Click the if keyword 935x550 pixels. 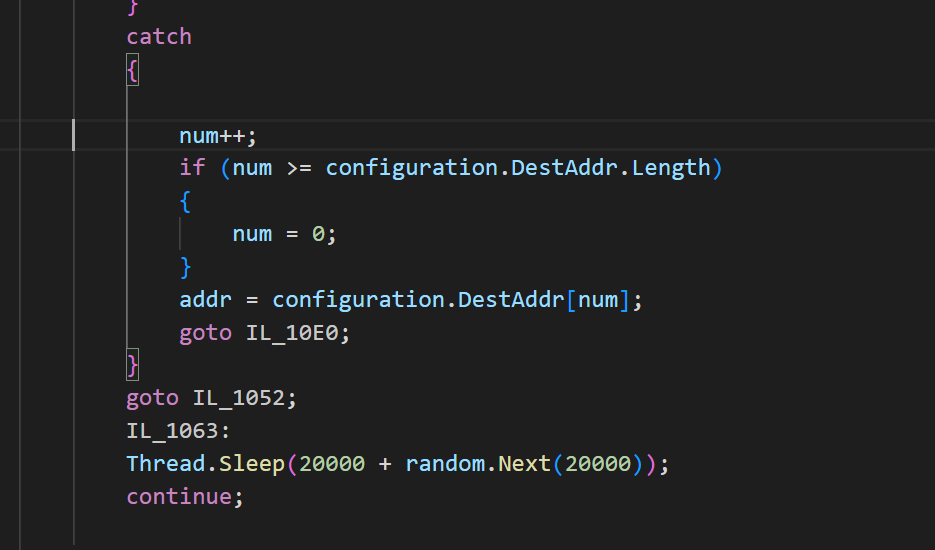click(192, 168)
